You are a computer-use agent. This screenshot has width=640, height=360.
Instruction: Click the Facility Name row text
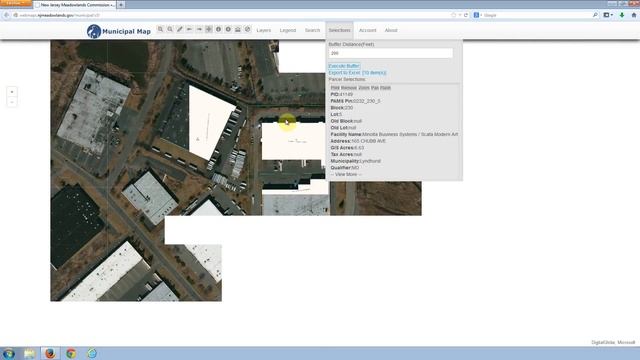[394, 134]
